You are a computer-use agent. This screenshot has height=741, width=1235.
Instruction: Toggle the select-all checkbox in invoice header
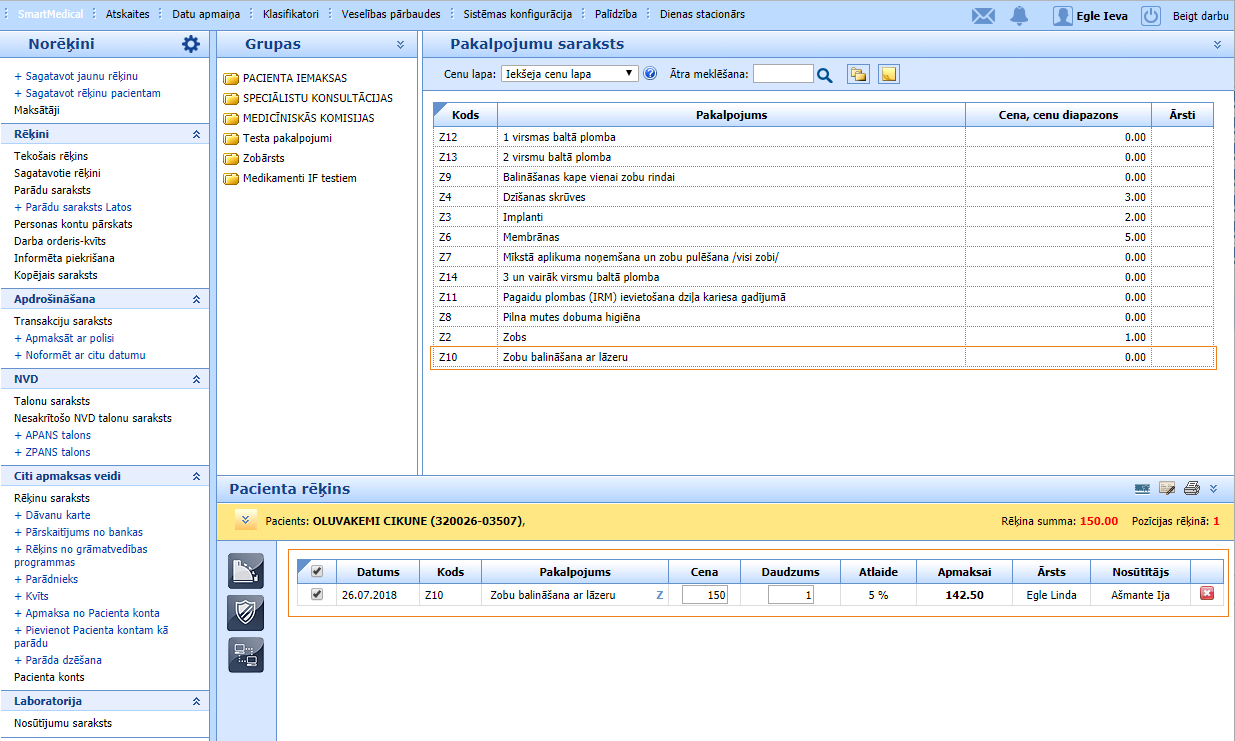coord(318,572)
